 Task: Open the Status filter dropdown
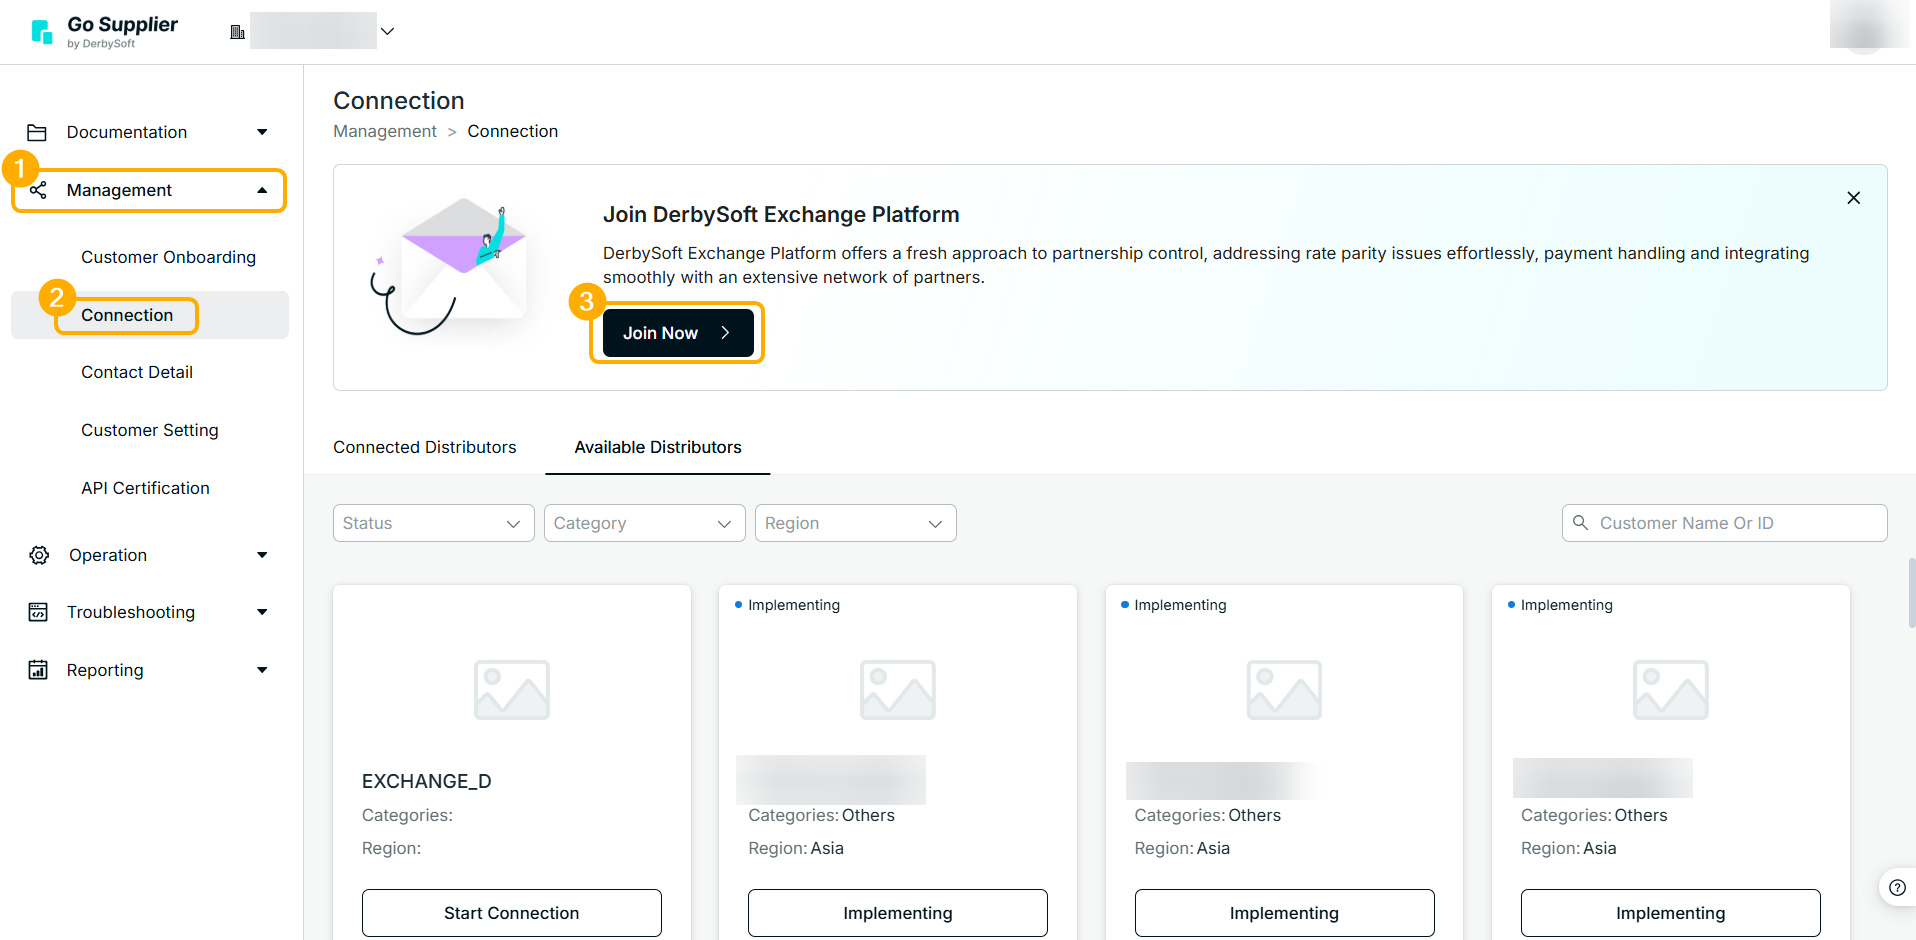click(x=432, y=523)
